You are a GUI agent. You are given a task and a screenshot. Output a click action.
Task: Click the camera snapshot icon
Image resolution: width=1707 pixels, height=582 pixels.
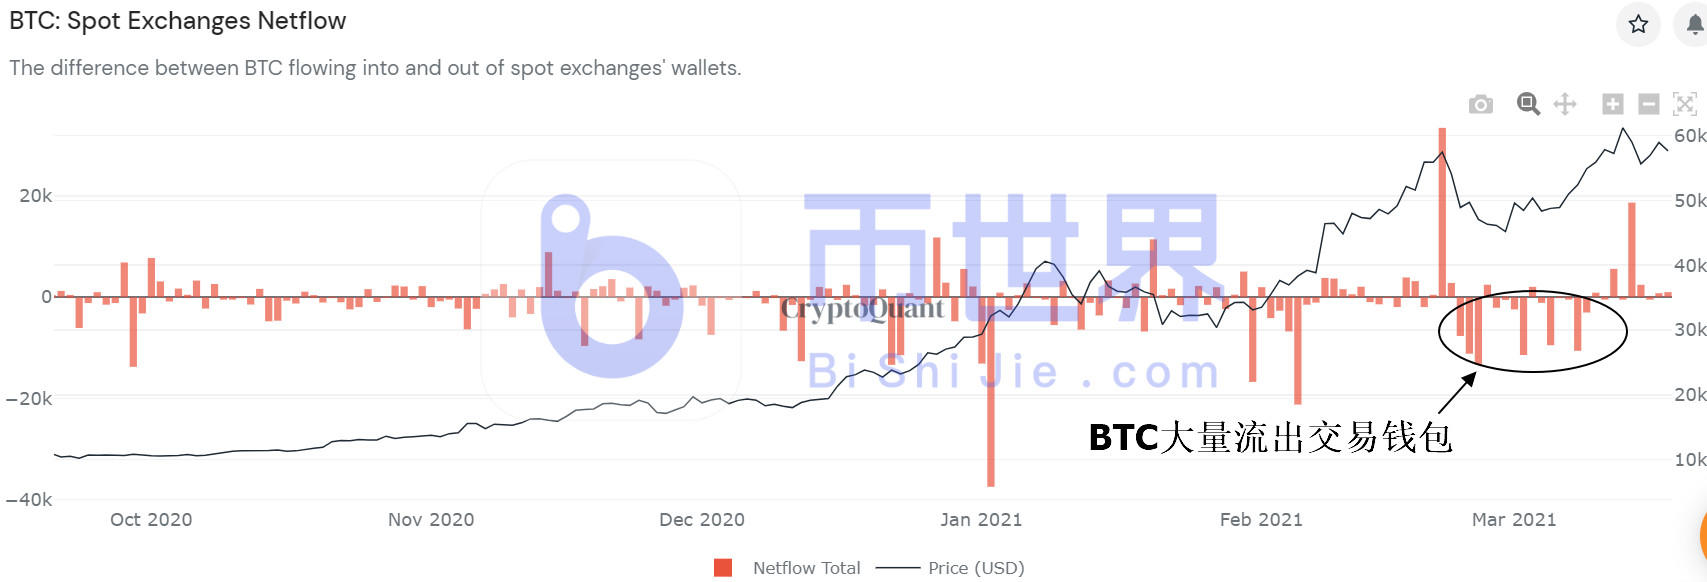(1480, 103)
